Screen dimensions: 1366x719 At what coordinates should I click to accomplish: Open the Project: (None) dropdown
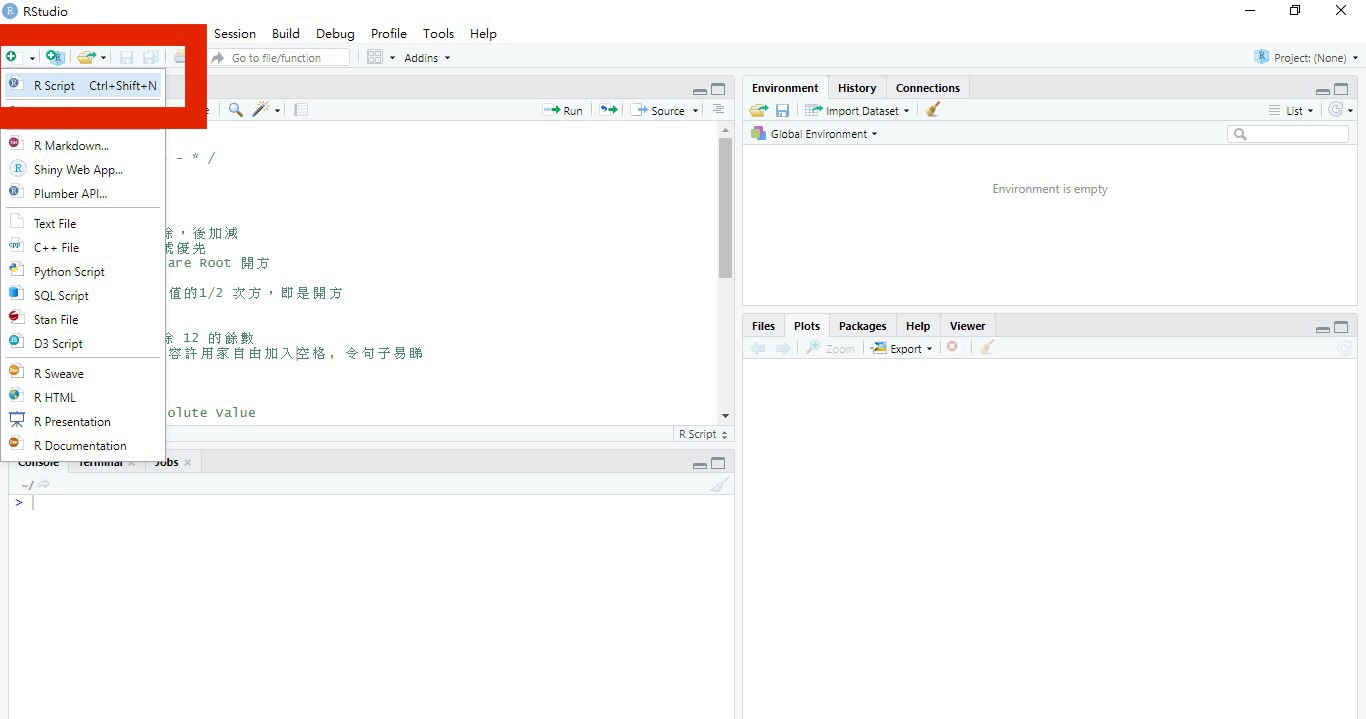[x=1307, y=57]
